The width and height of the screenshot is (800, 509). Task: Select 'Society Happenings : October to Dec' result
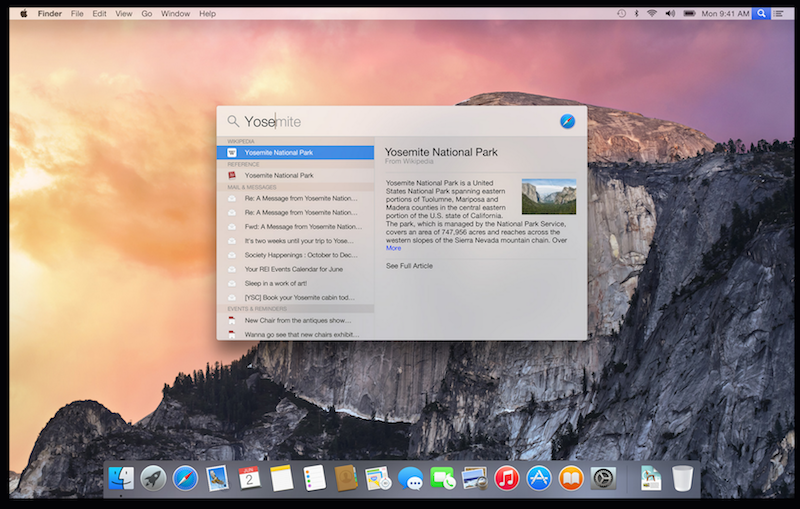click(x=295, y=255)
